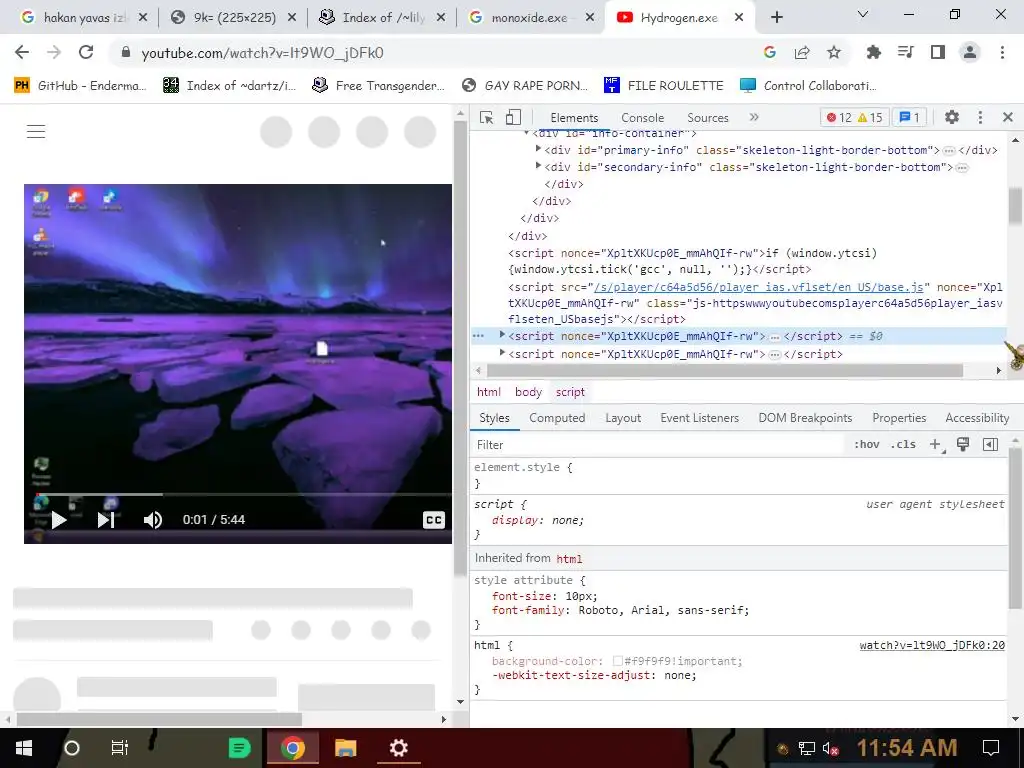Open a new browser tab
The width and height of the screenshot is (1024, 768).
776,18
